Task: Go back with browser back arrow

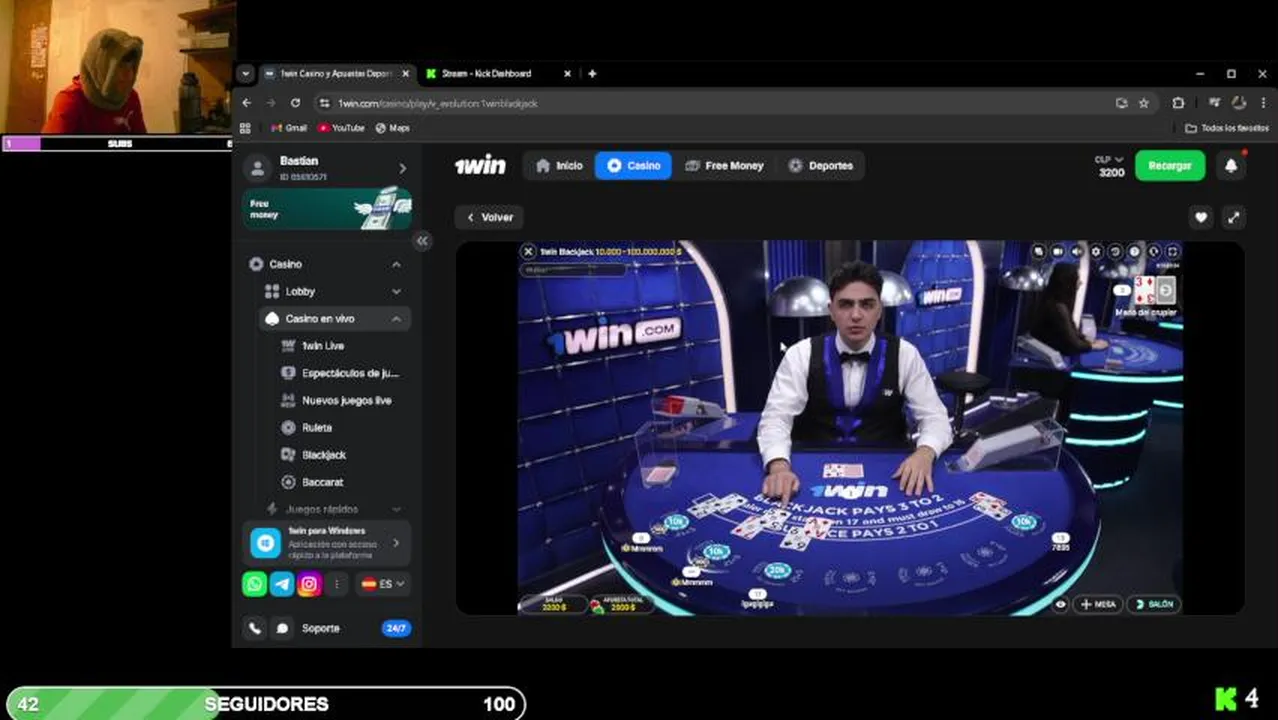Action: 247,103
